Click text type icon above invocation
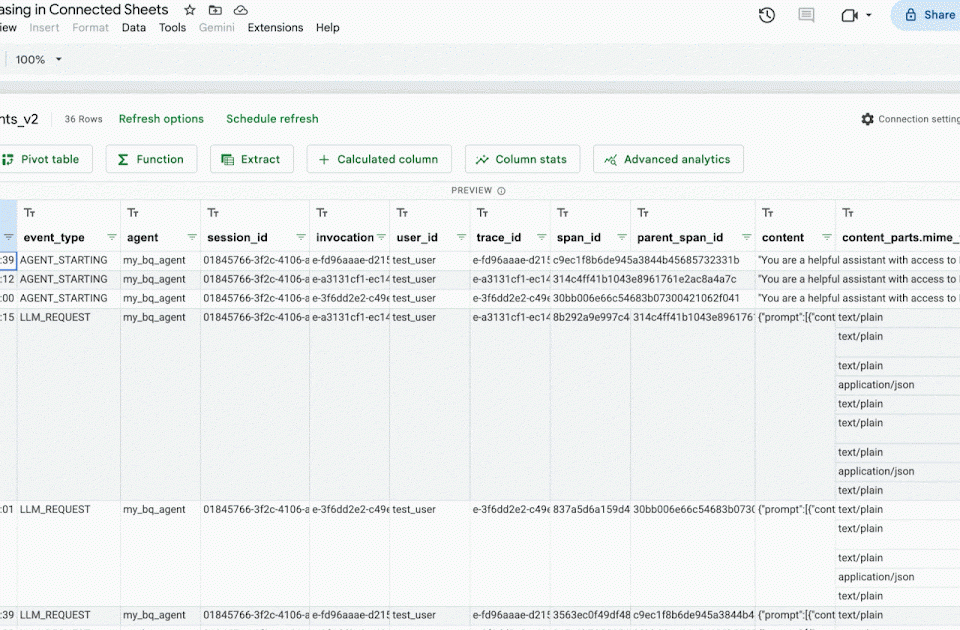960x630 pixels. click(322, 212)
